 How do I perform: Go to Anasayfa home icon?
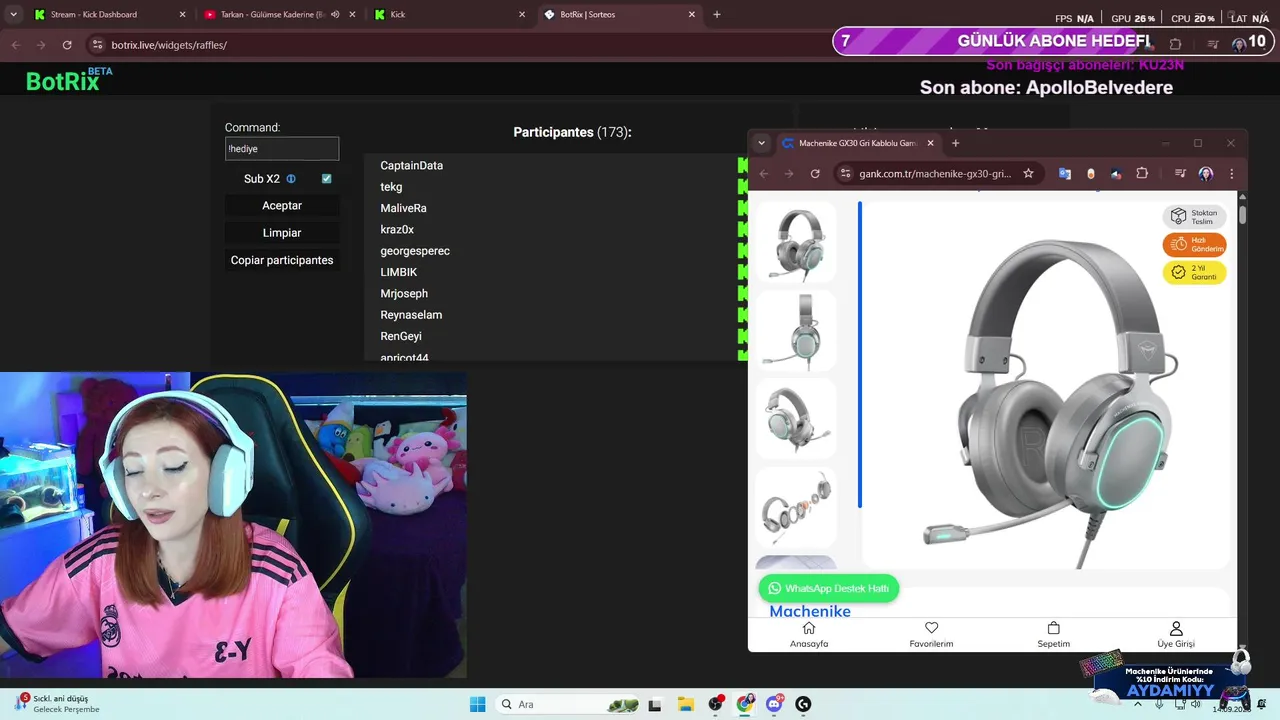809,634
